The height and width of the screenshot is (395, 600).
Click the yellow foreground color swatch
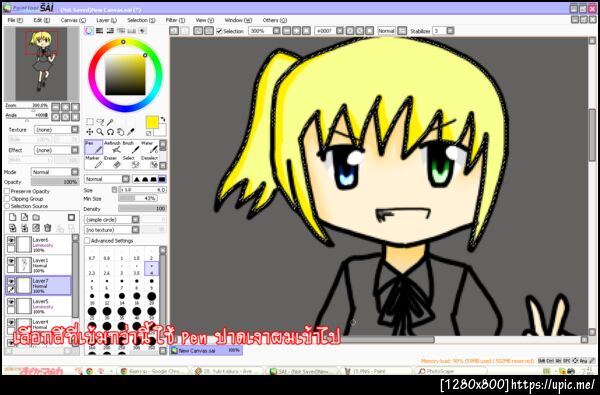tap(152, 122)
